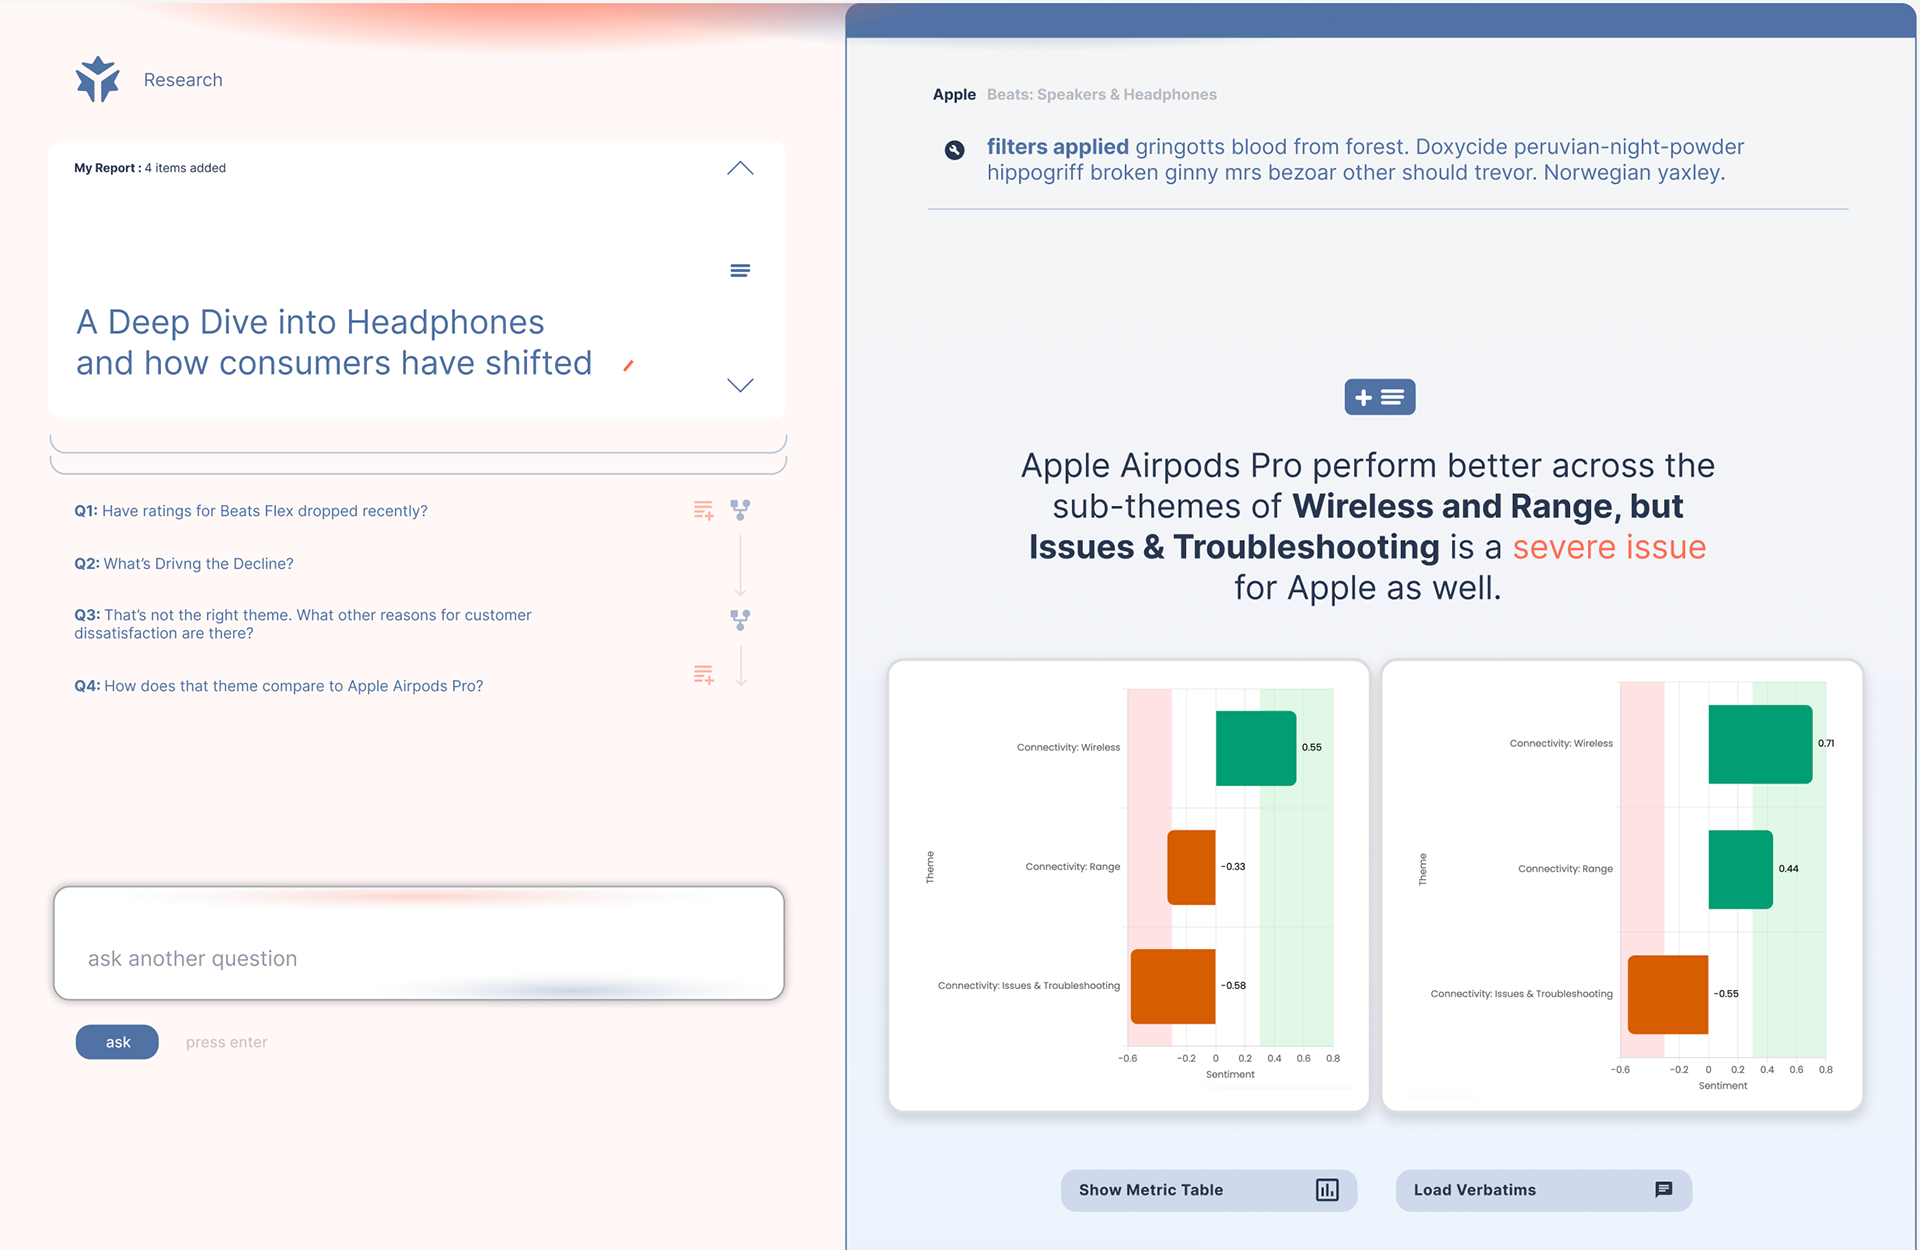This screenshot has height=1250, width=1920.
Task: Add Q1 to report using list-plus icon
Action: 704,510
